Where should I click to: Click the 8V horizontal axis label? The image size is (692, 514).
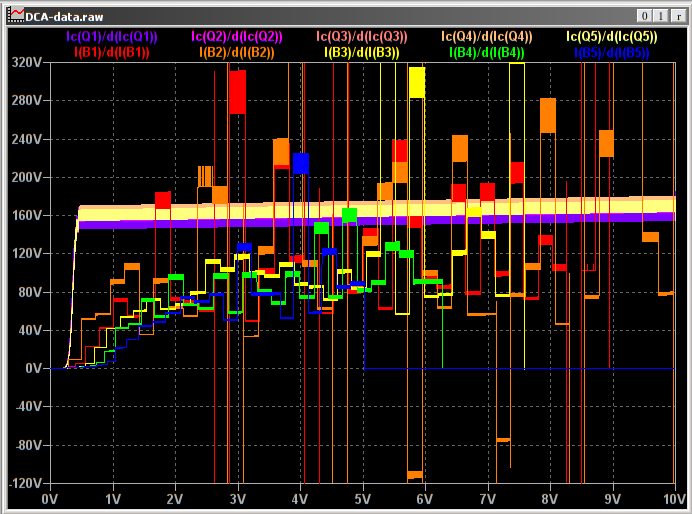[550, 499]
